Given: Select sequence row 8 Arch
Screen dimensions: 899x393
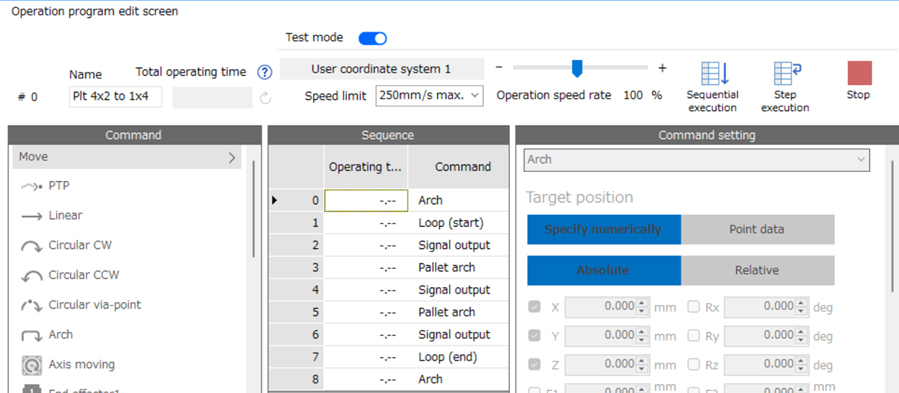Looking at the screenshot, I should coord(389,379).
